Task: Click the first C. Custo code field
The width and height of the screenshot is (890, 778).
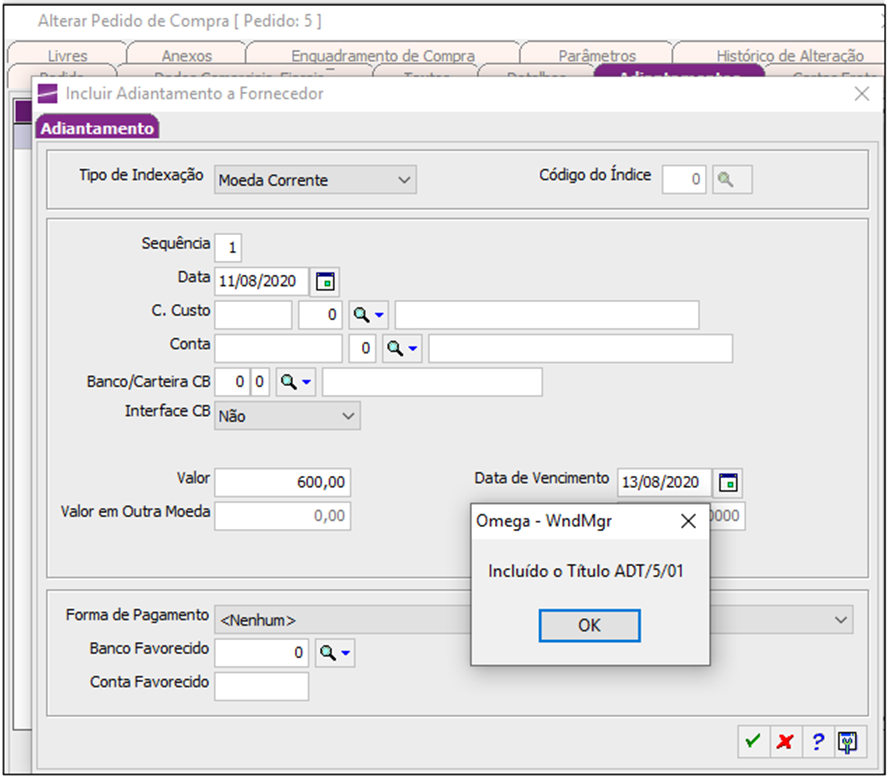Action: coord(253,314)
